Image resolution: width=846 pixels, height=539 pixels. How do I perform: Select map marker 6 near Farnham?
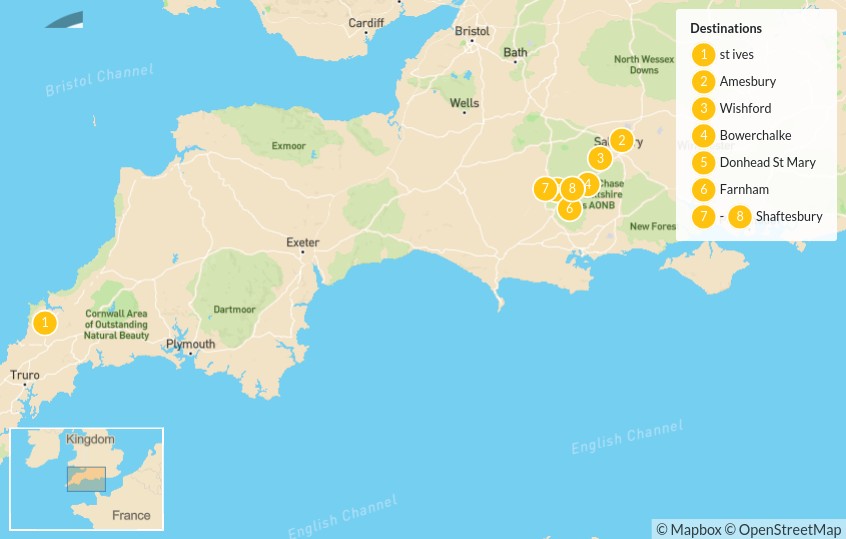click(569, 208)
